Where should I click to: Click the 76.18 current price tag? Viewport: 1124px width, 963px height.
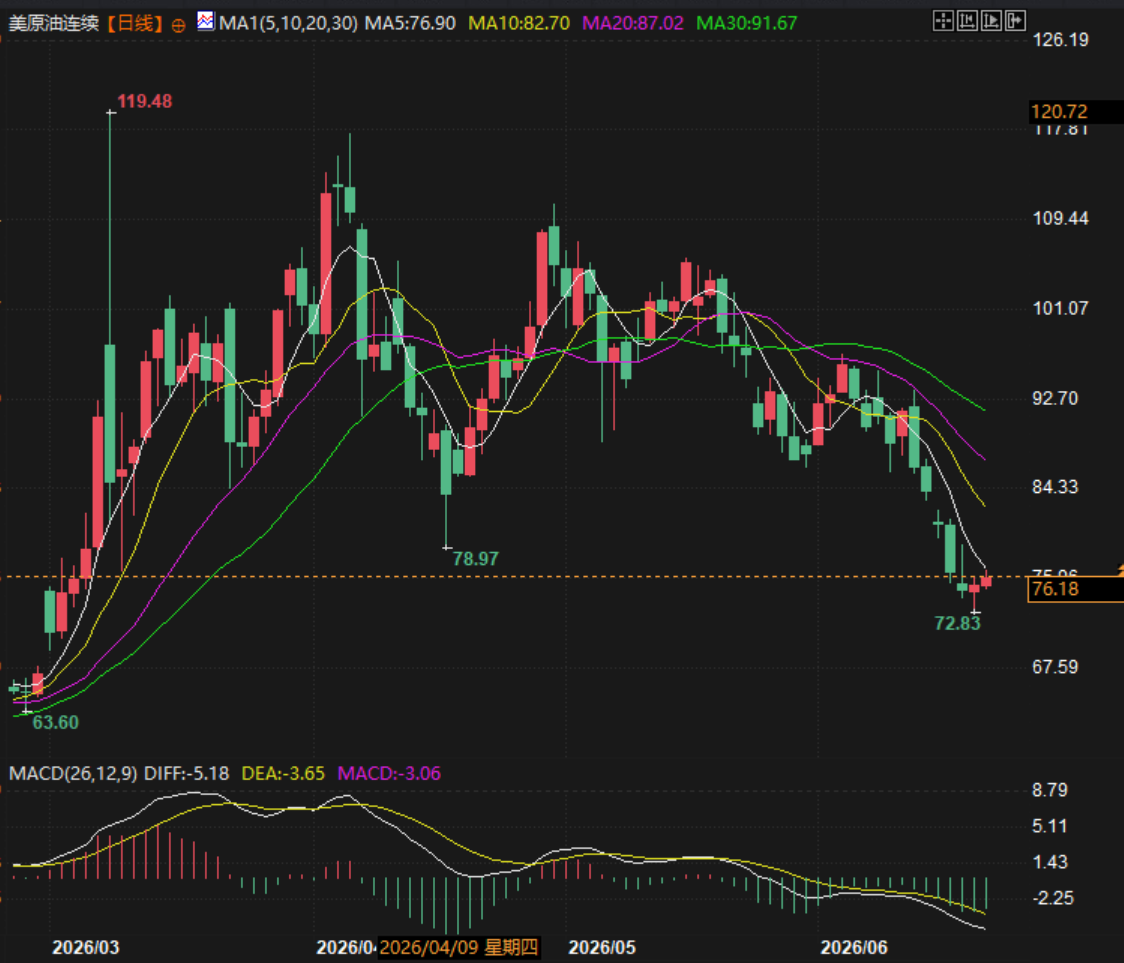click(x=1075, y=589)
